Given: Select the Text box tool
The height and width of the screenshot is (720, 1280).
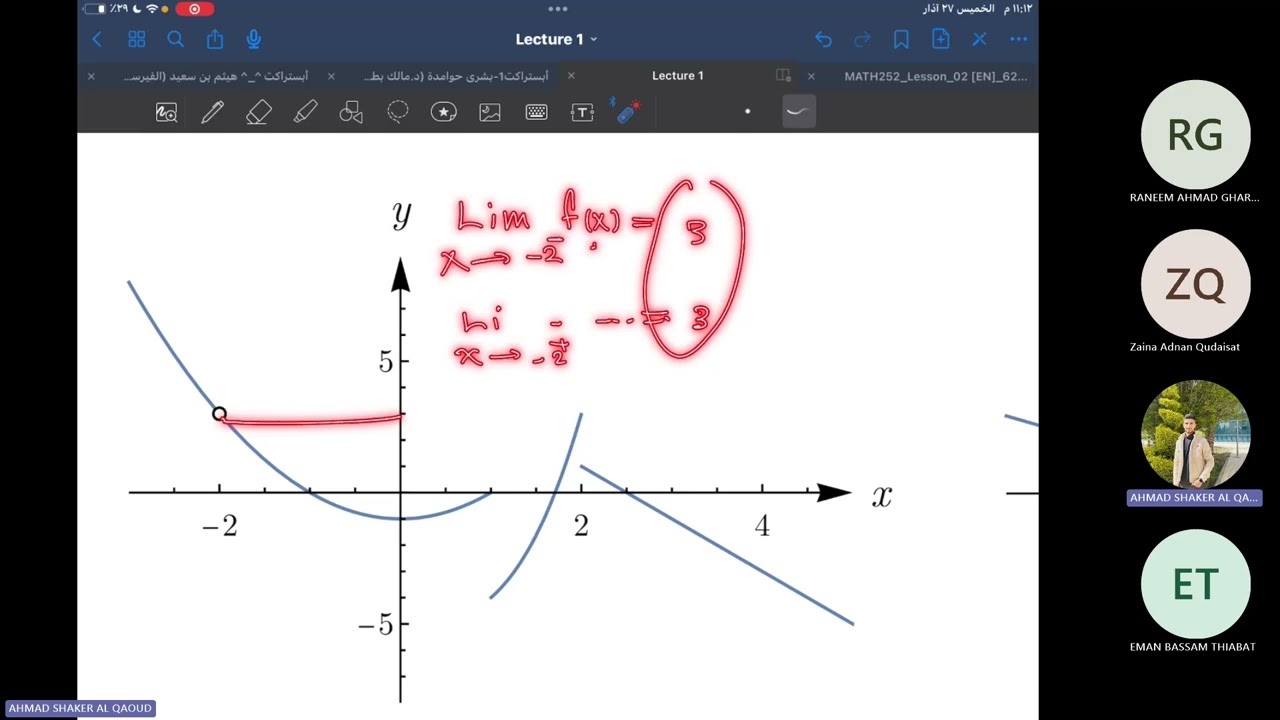Looking at the screenshot, I should click(582, 113).
